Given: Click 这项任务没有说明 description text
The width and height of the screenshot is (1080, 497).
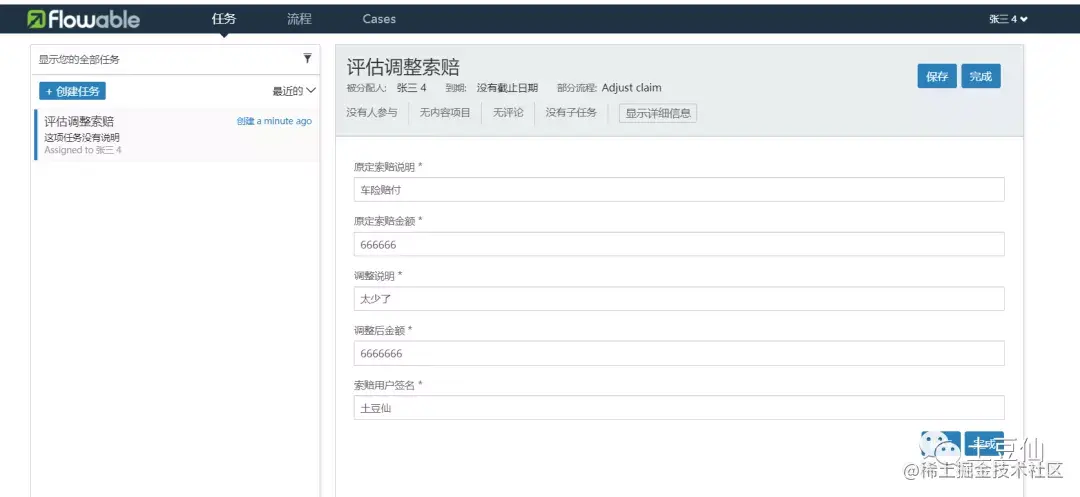Looking at the screenshot, I should tap(82, 138).
